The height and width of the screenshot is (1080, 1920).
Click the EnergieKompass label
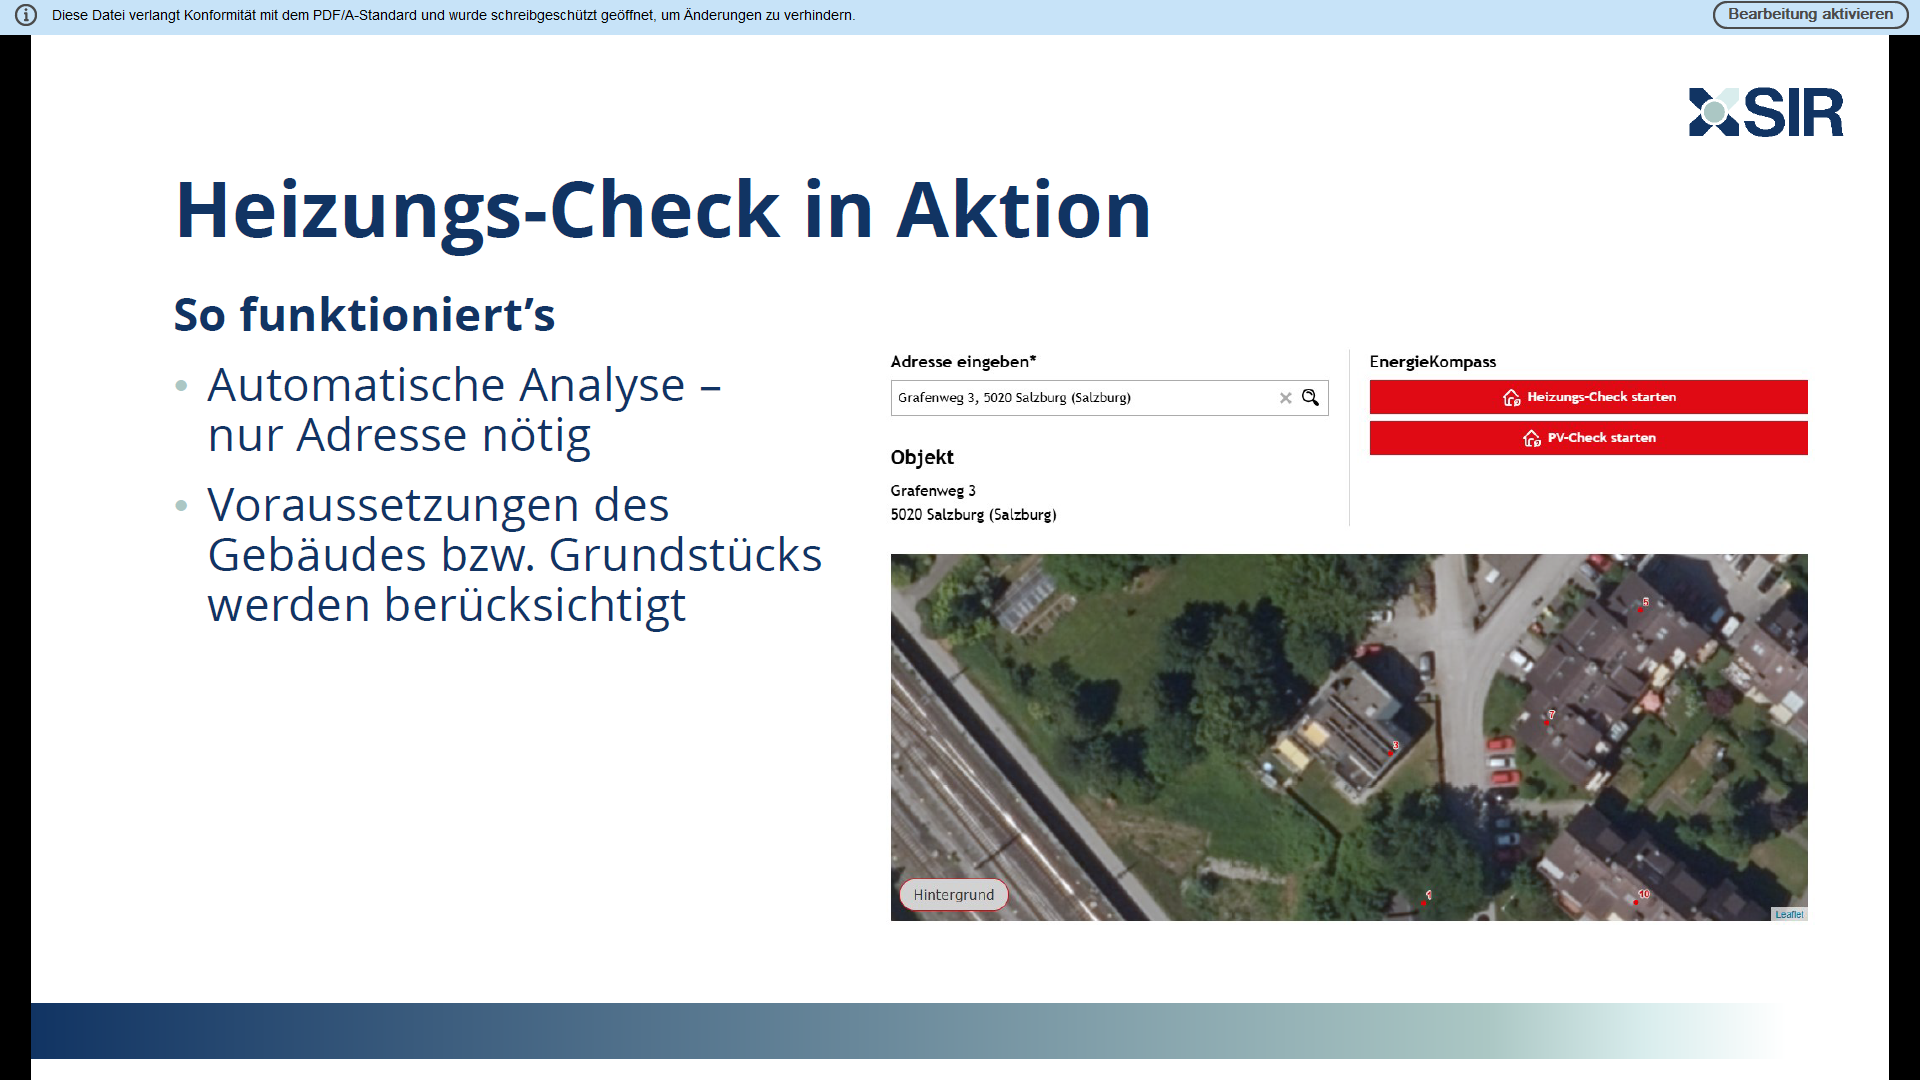(1432, 362)
